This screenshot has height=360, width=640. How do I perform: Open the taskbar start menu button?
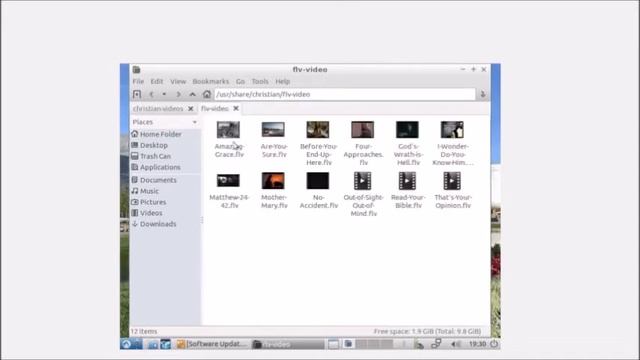point(126,344)
